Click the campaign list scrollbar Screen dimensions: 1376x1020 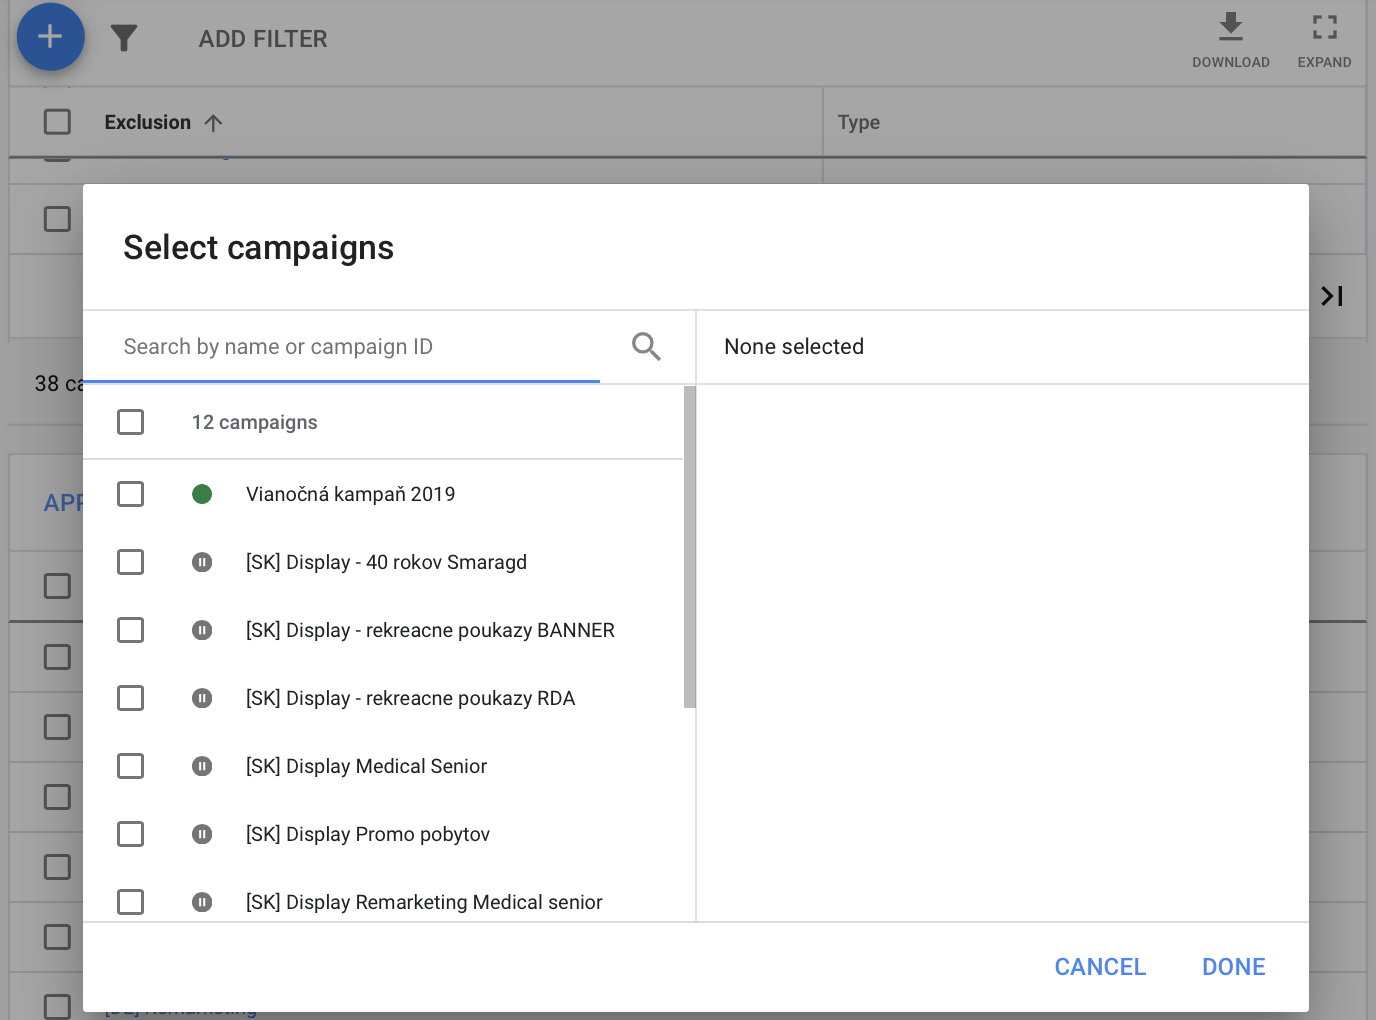[689, 547]
